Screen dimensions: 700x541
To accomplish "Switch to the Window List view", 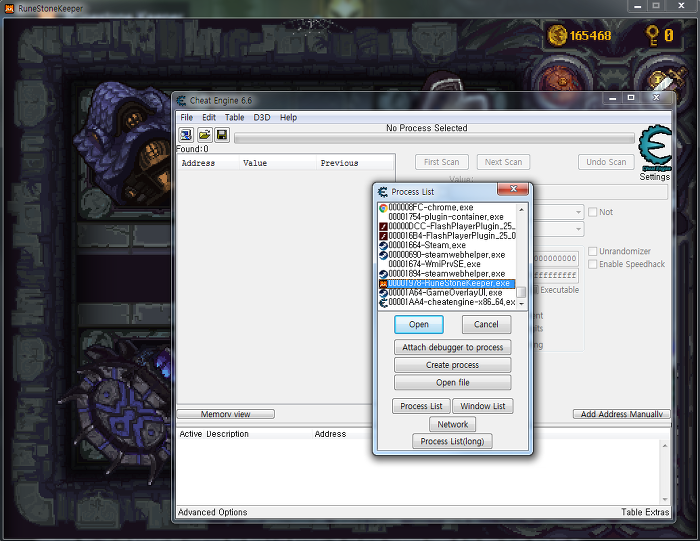I will (483, 406).
